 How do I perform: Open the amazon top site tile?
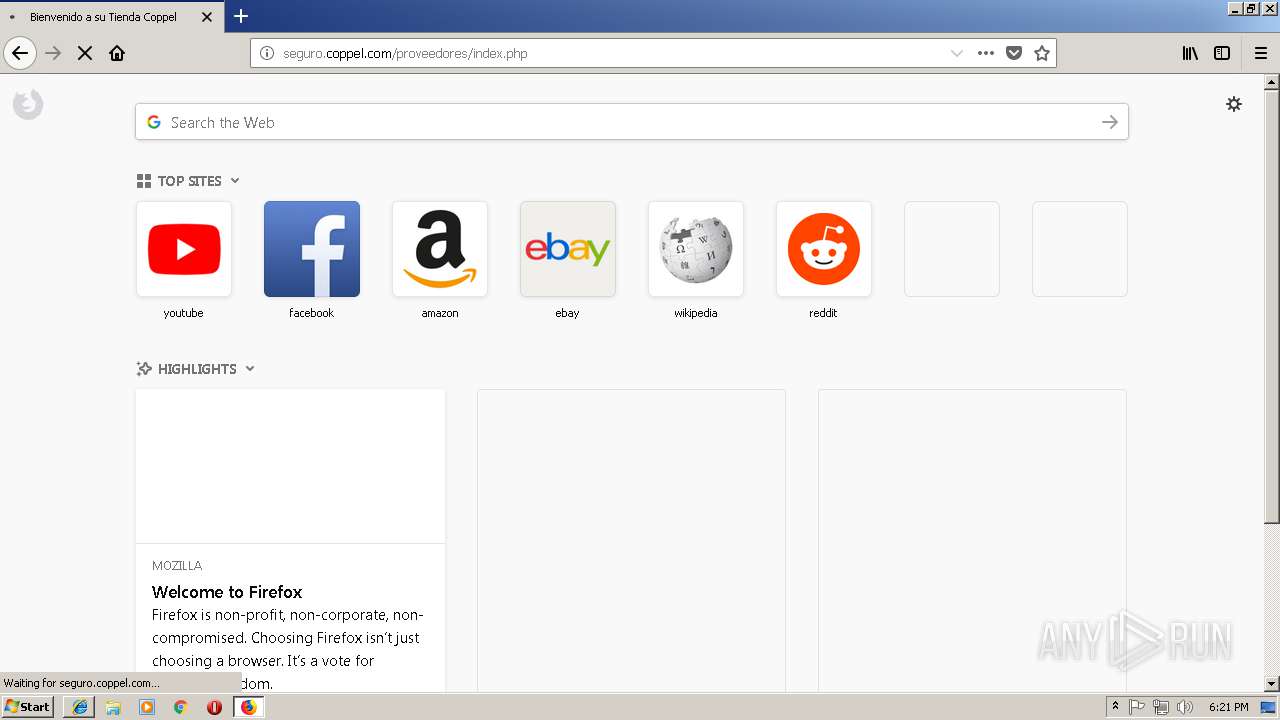pyautogui.click(x=440, y=249)
